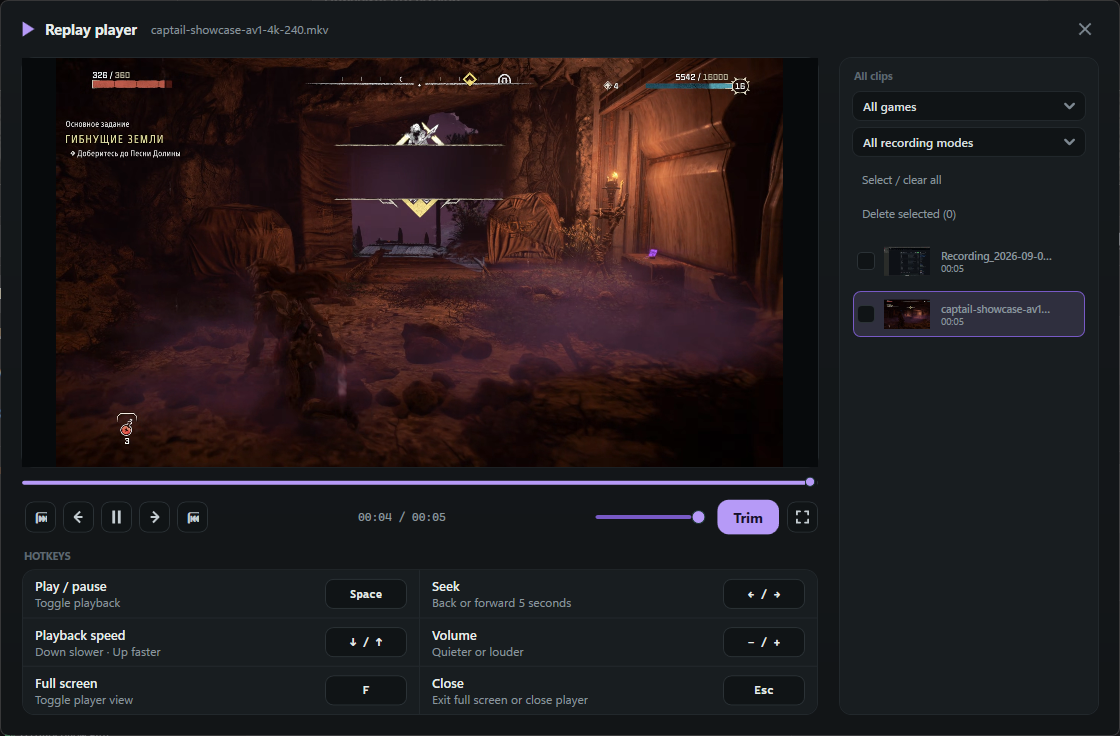
Task: Select the captail-showcase-av1... clip name
Action: pos(995,309)
